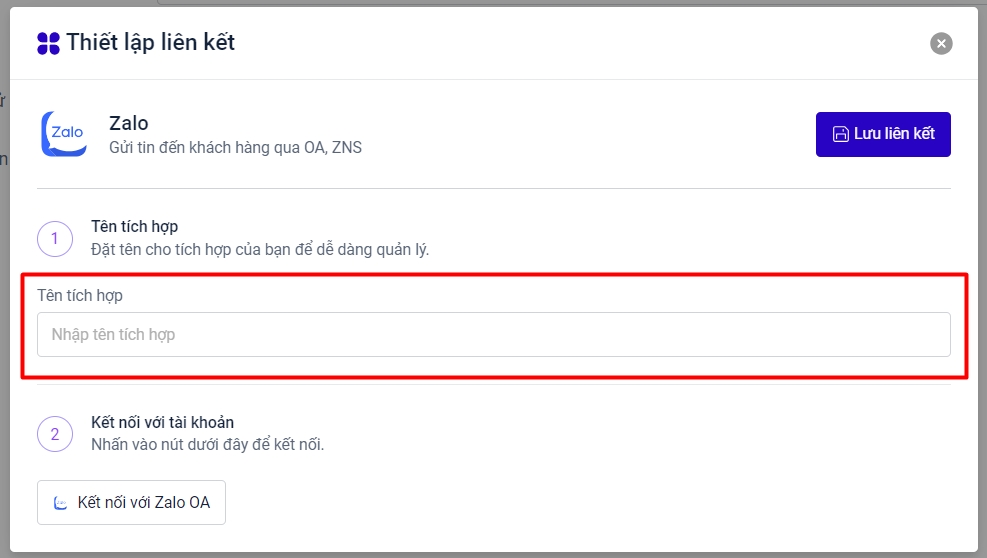Viewport: 987px width, 558px height.
Task: Click the Thiết lập liên kết title
Action: click(x=151, y=42)
